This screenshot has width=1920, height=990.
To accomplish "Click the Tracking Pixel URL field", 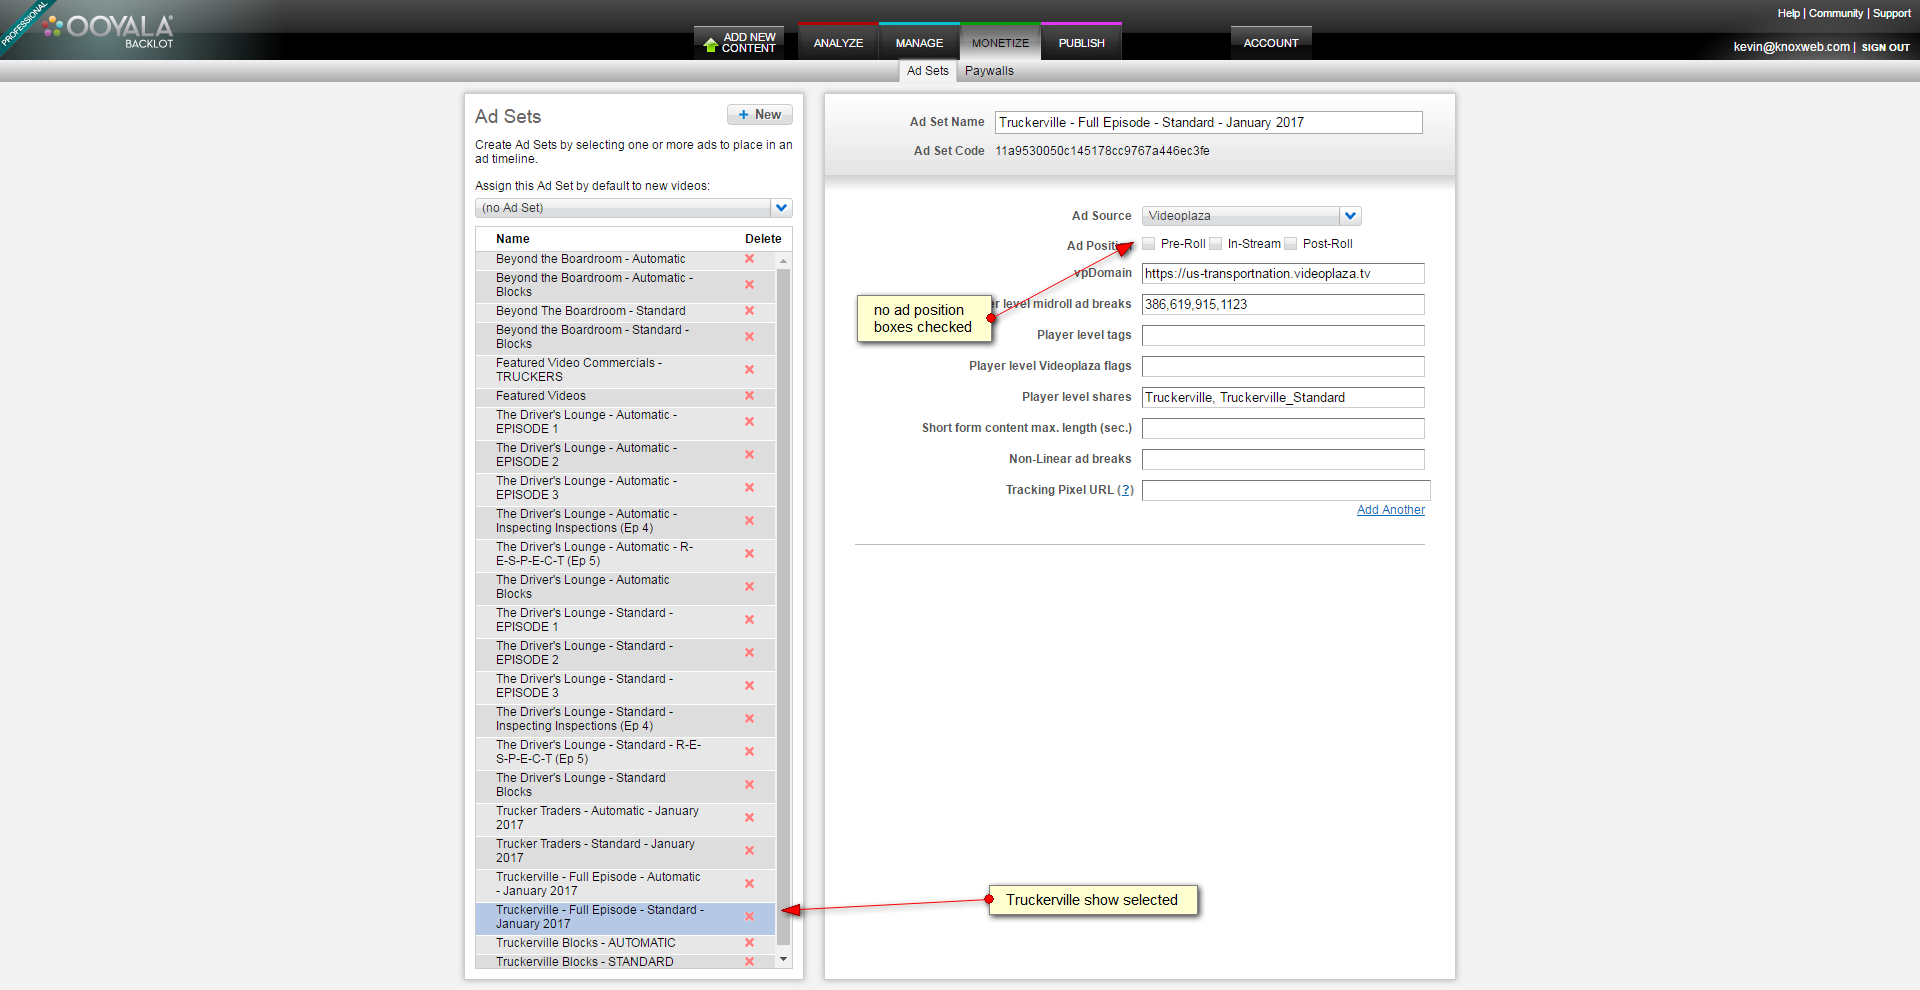I will tap(1286, 490).
